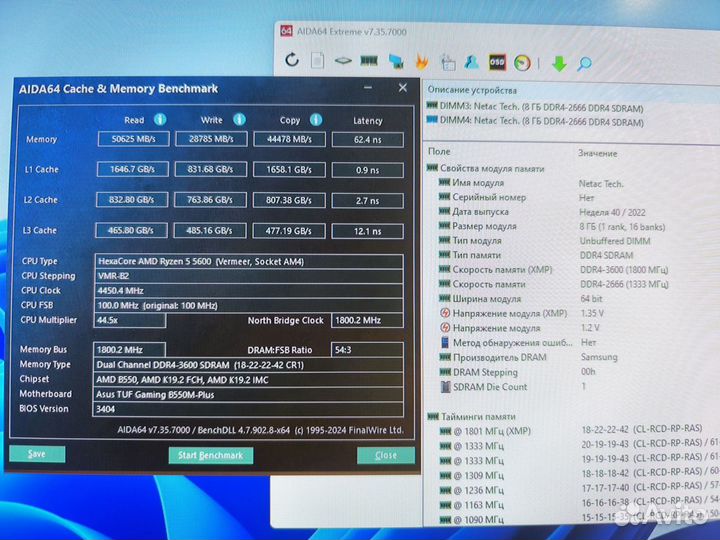Click the Поле column header
Screen dimensions: 720x540
click(x=439, y=151)
